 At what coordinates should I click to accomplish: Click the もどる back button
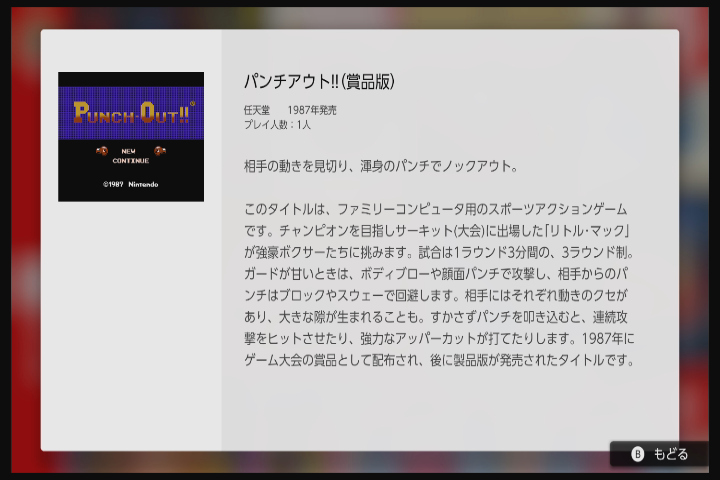(x=659, y=454)
